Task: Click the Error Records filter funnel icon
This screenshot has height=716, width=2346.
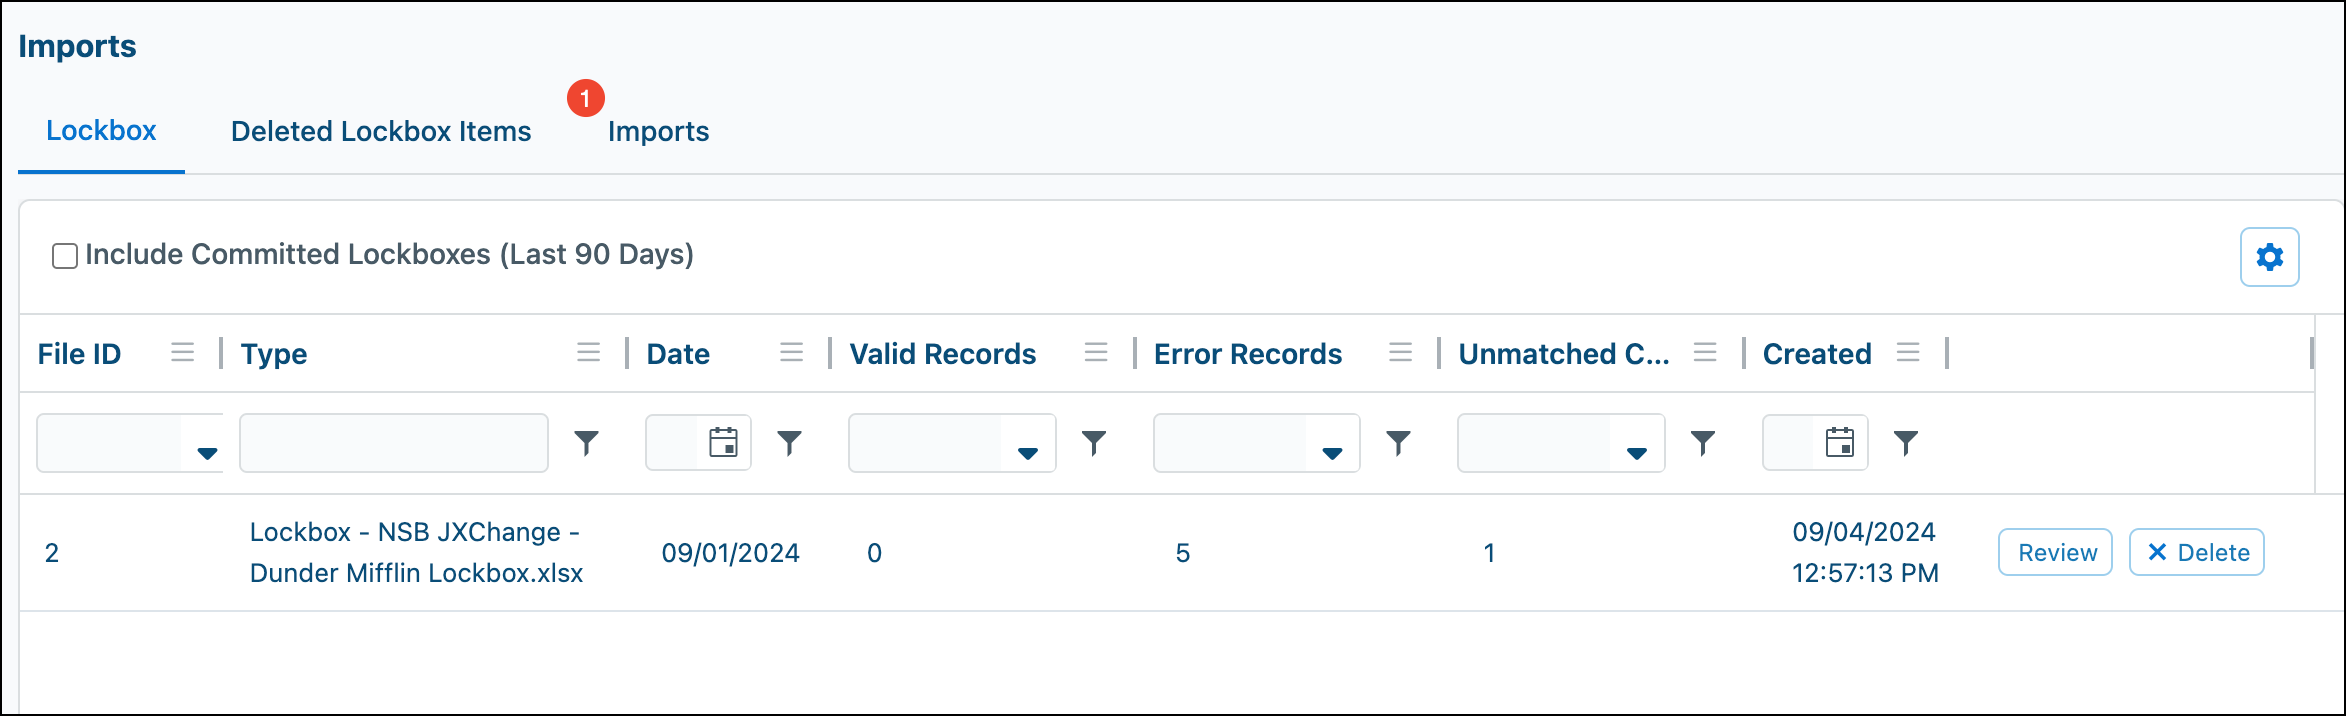Action: tap(1398, 443)
